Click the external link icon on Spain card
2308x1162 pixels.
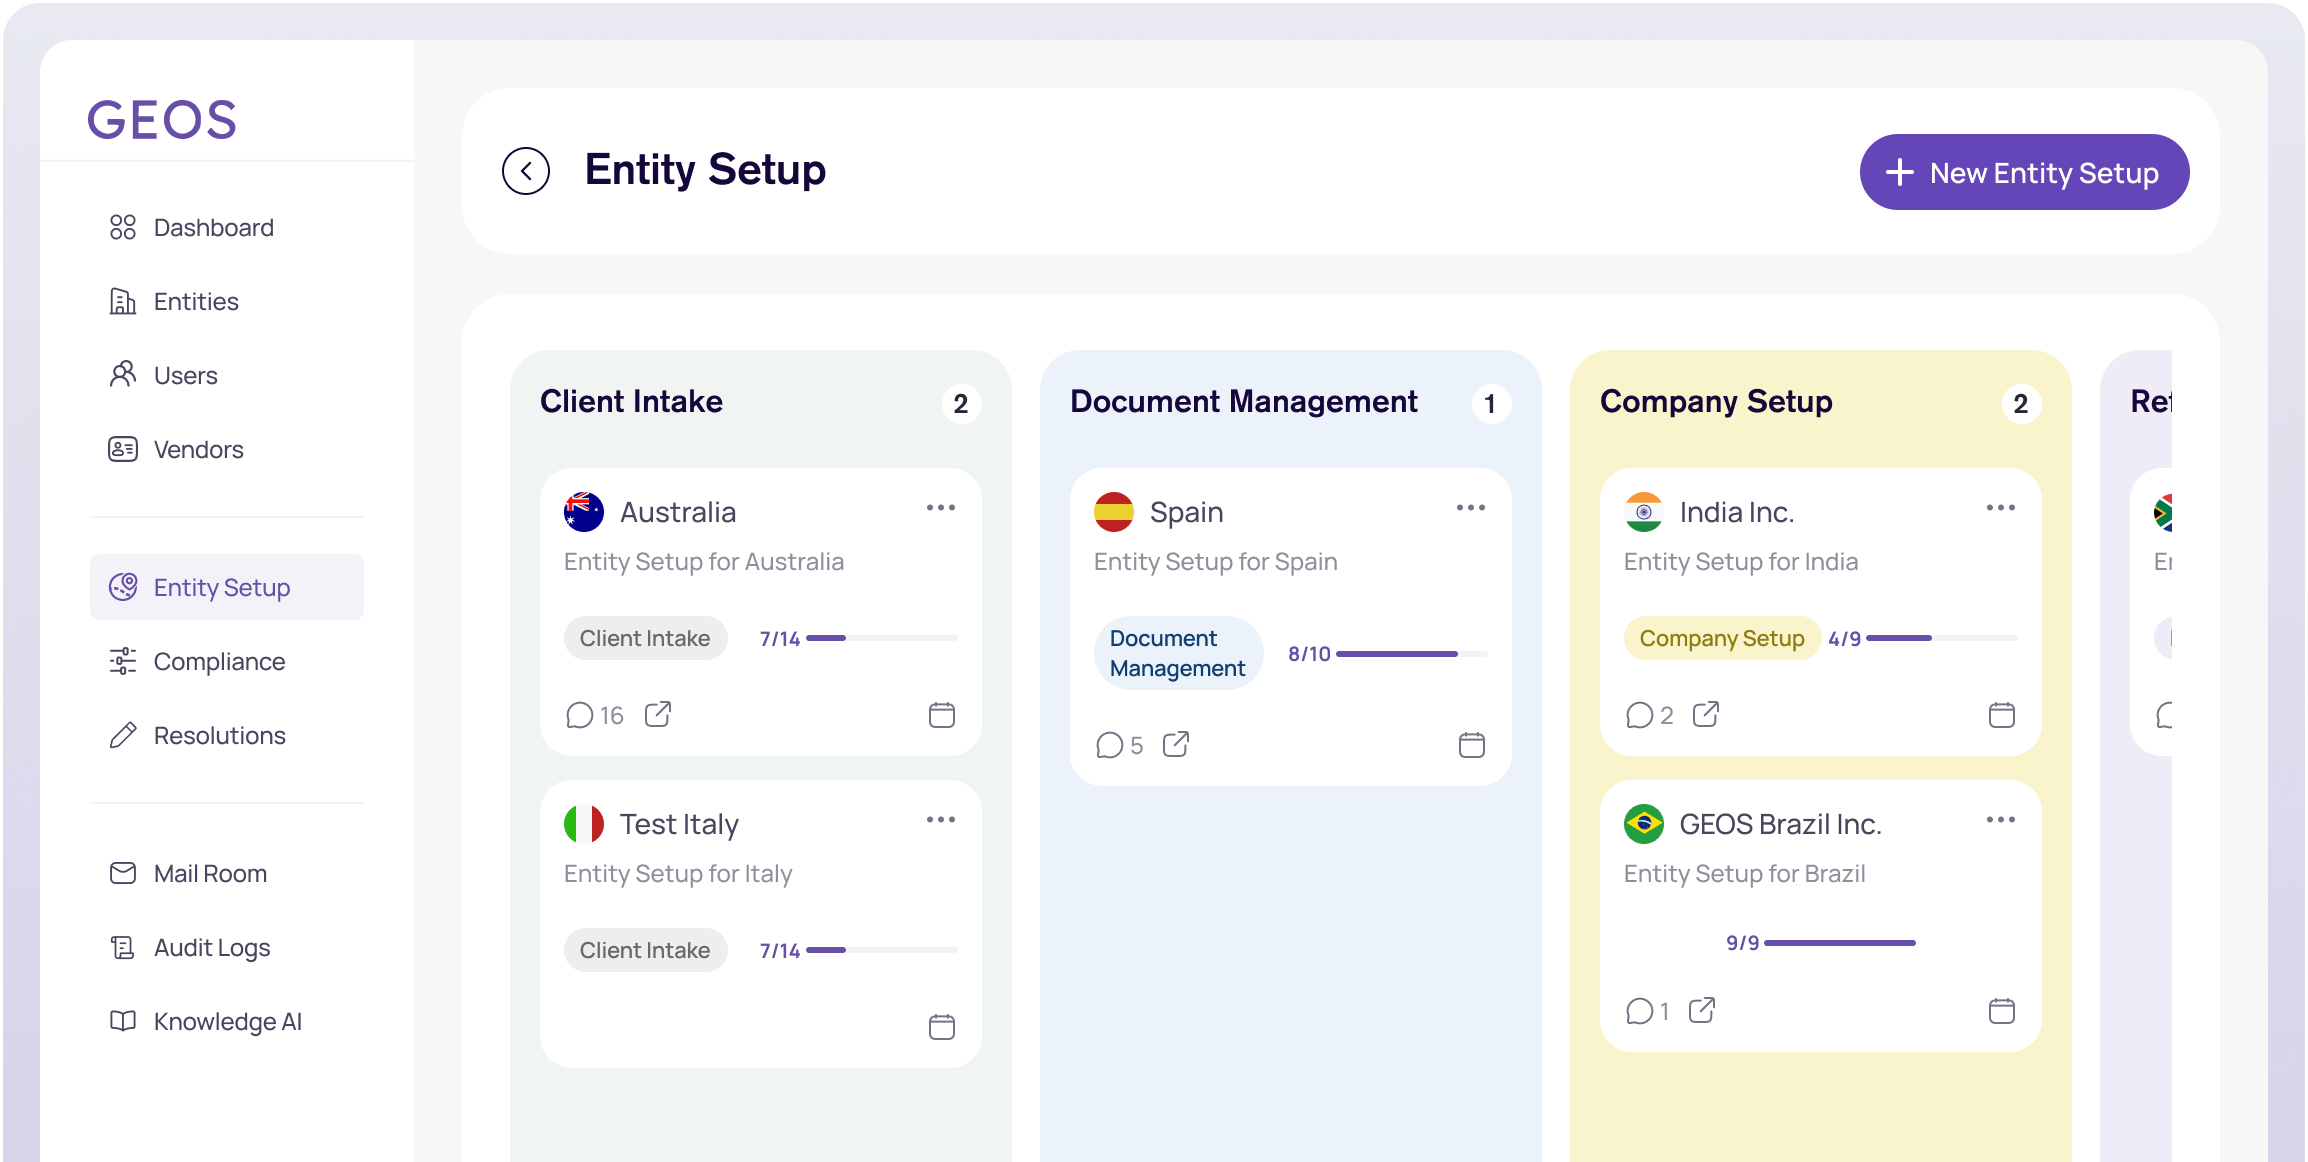coord(1176,744)
